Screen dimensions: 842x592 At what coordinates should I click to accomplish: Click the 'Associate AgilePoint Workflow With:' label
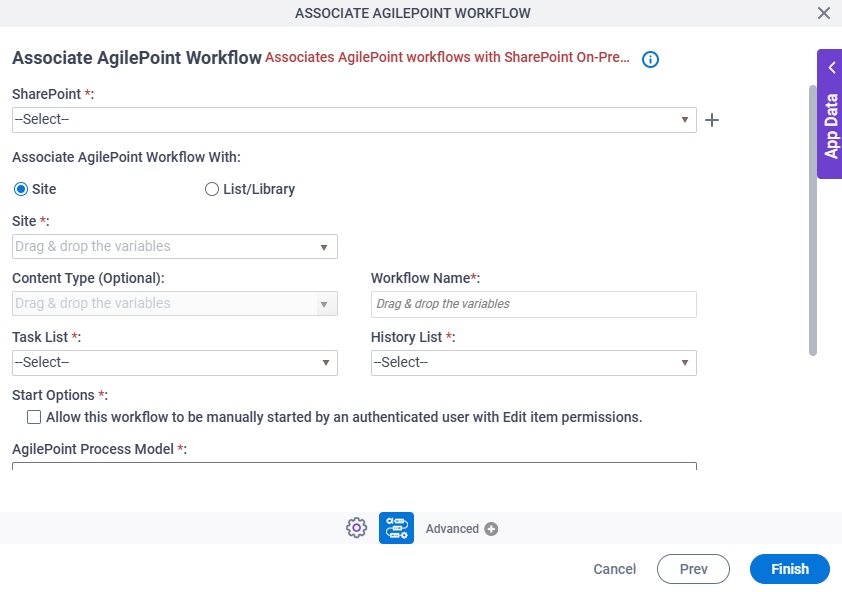126,157
